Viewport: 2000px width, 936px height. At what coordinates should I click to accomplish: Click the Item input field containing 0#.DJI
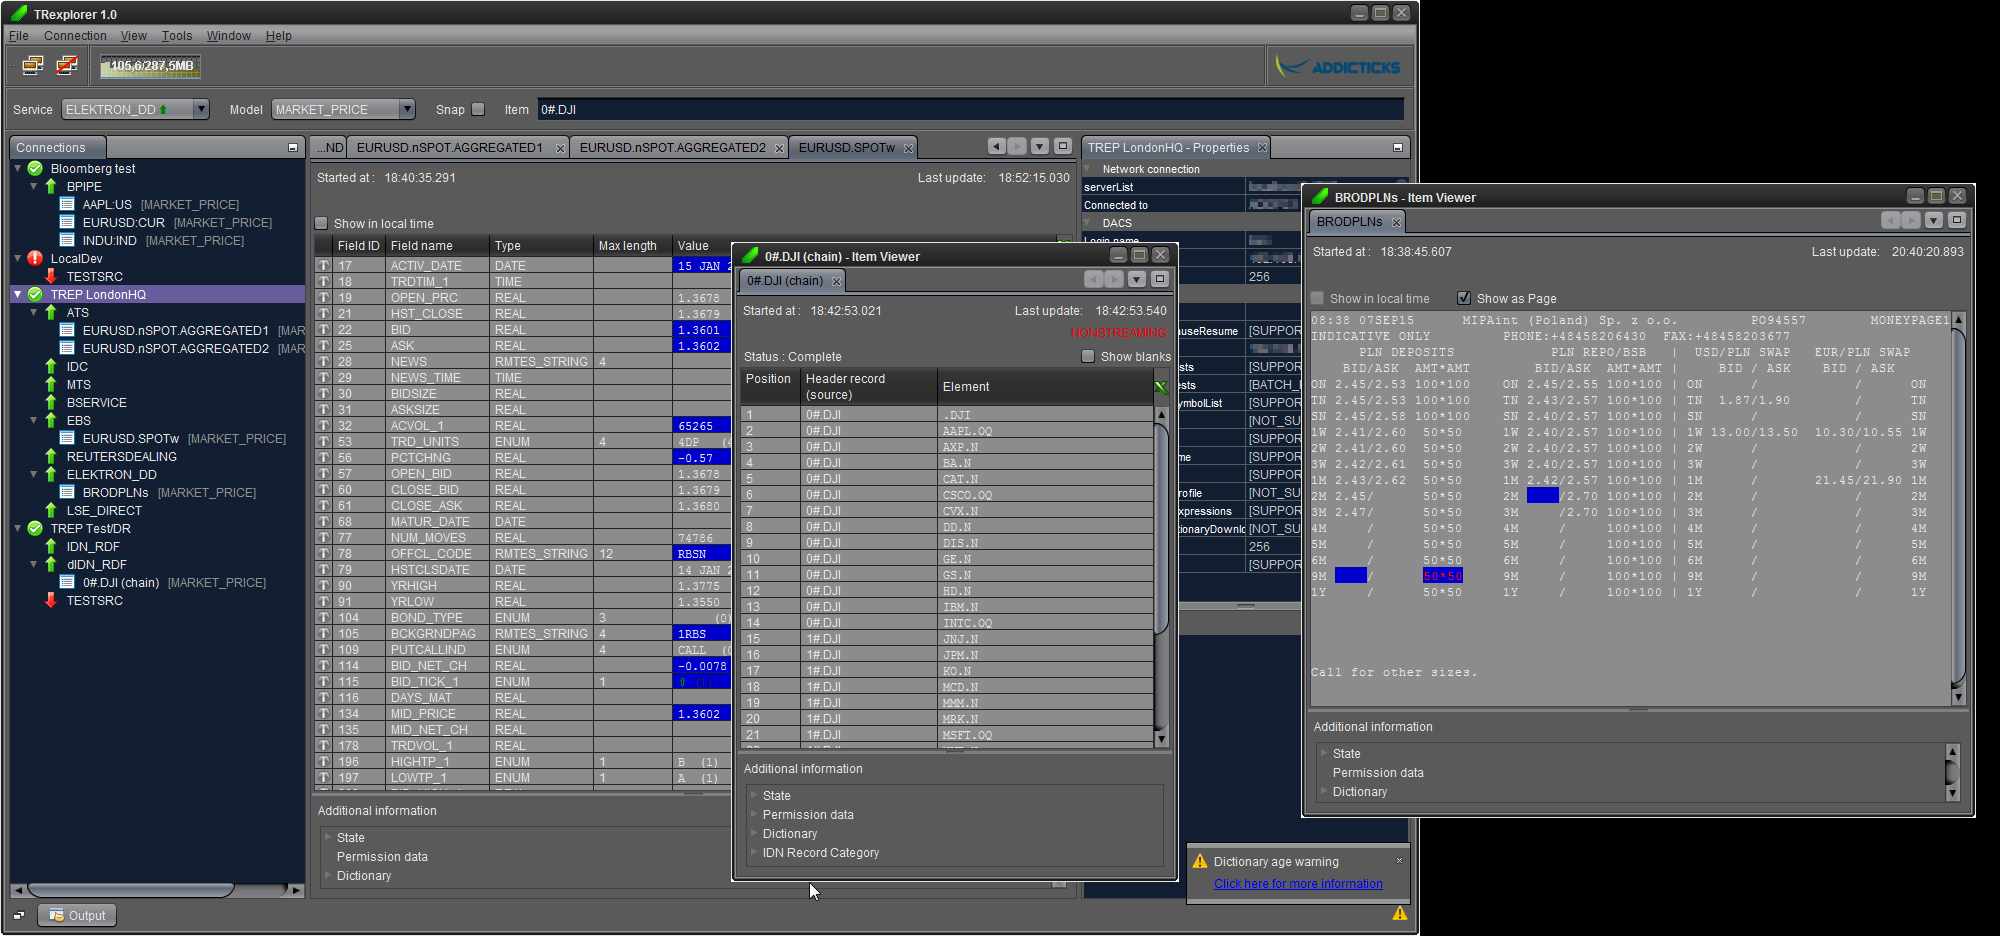[x=970, y=110]
